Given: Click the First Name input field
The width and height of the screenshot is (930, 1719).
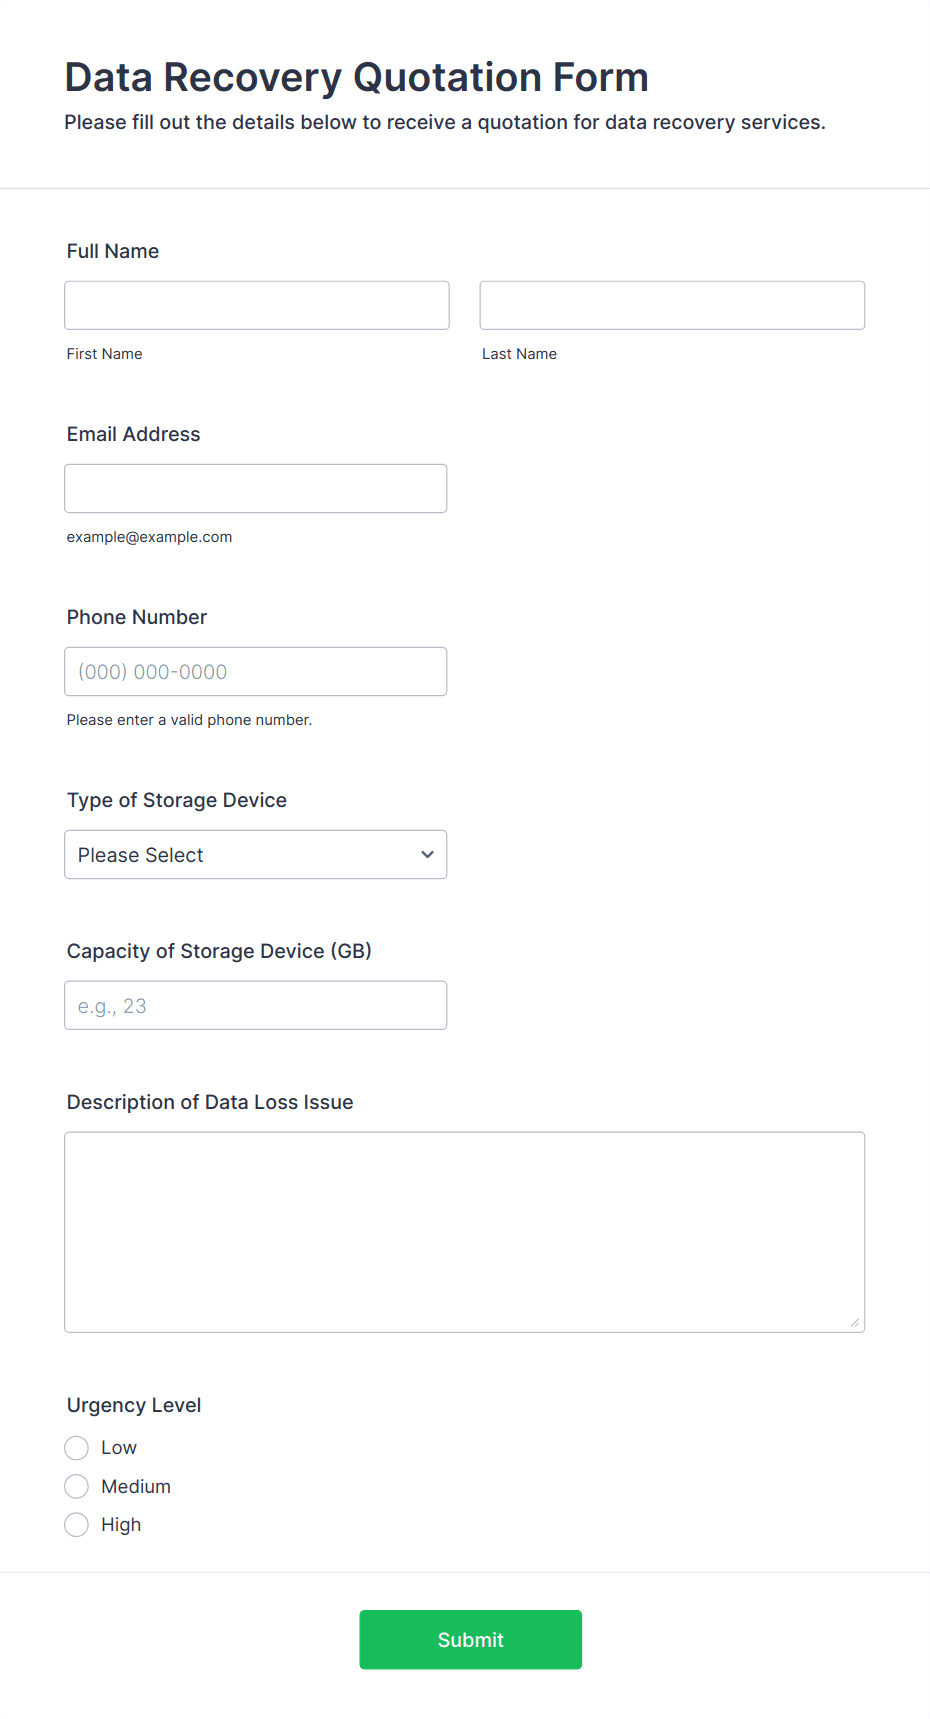Looking at the screenshot, I should (257, 305).
